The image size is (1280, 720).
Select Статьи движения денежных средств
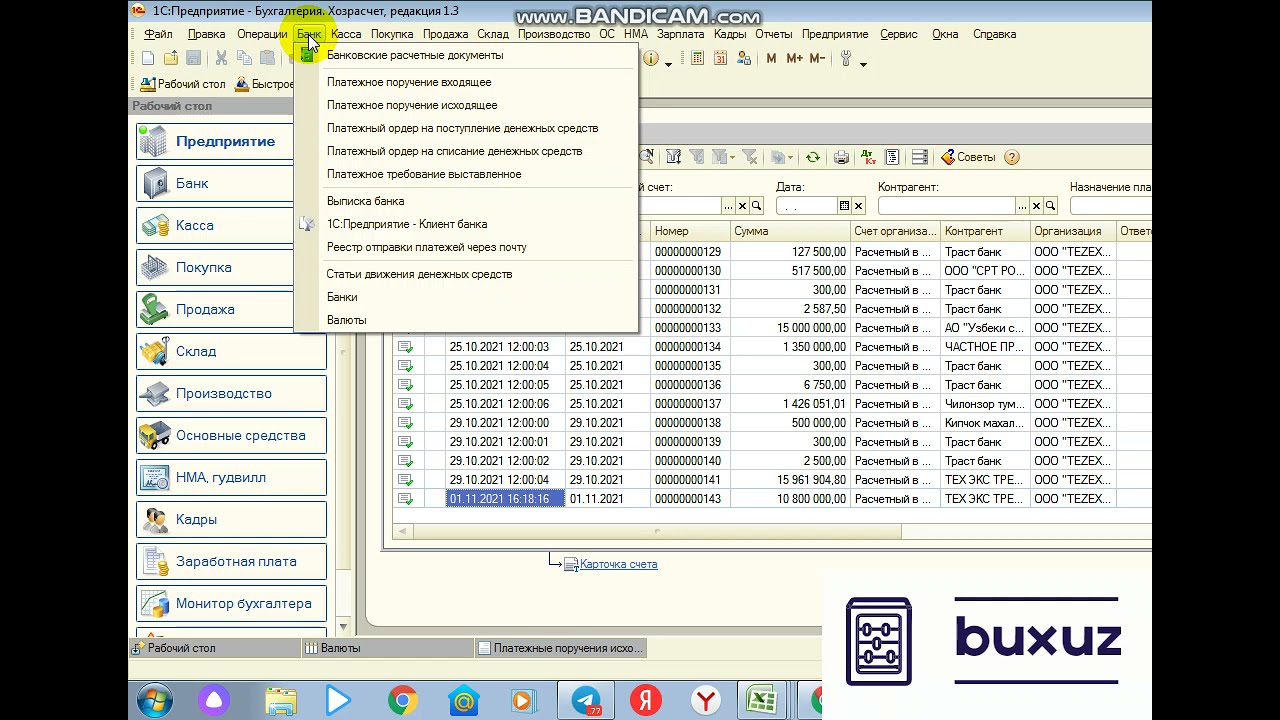[419, 274]
